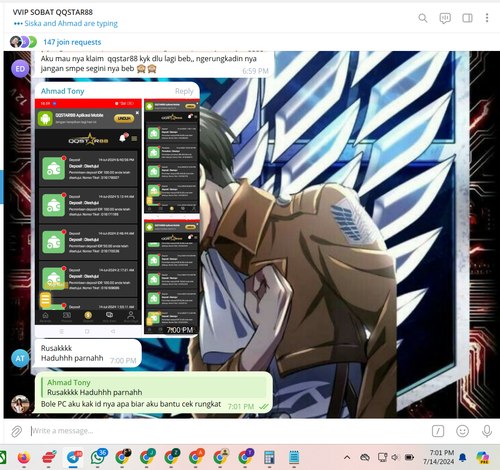
Task: Open the notifications bell in taskbar
Action: [x=463, y=457]
